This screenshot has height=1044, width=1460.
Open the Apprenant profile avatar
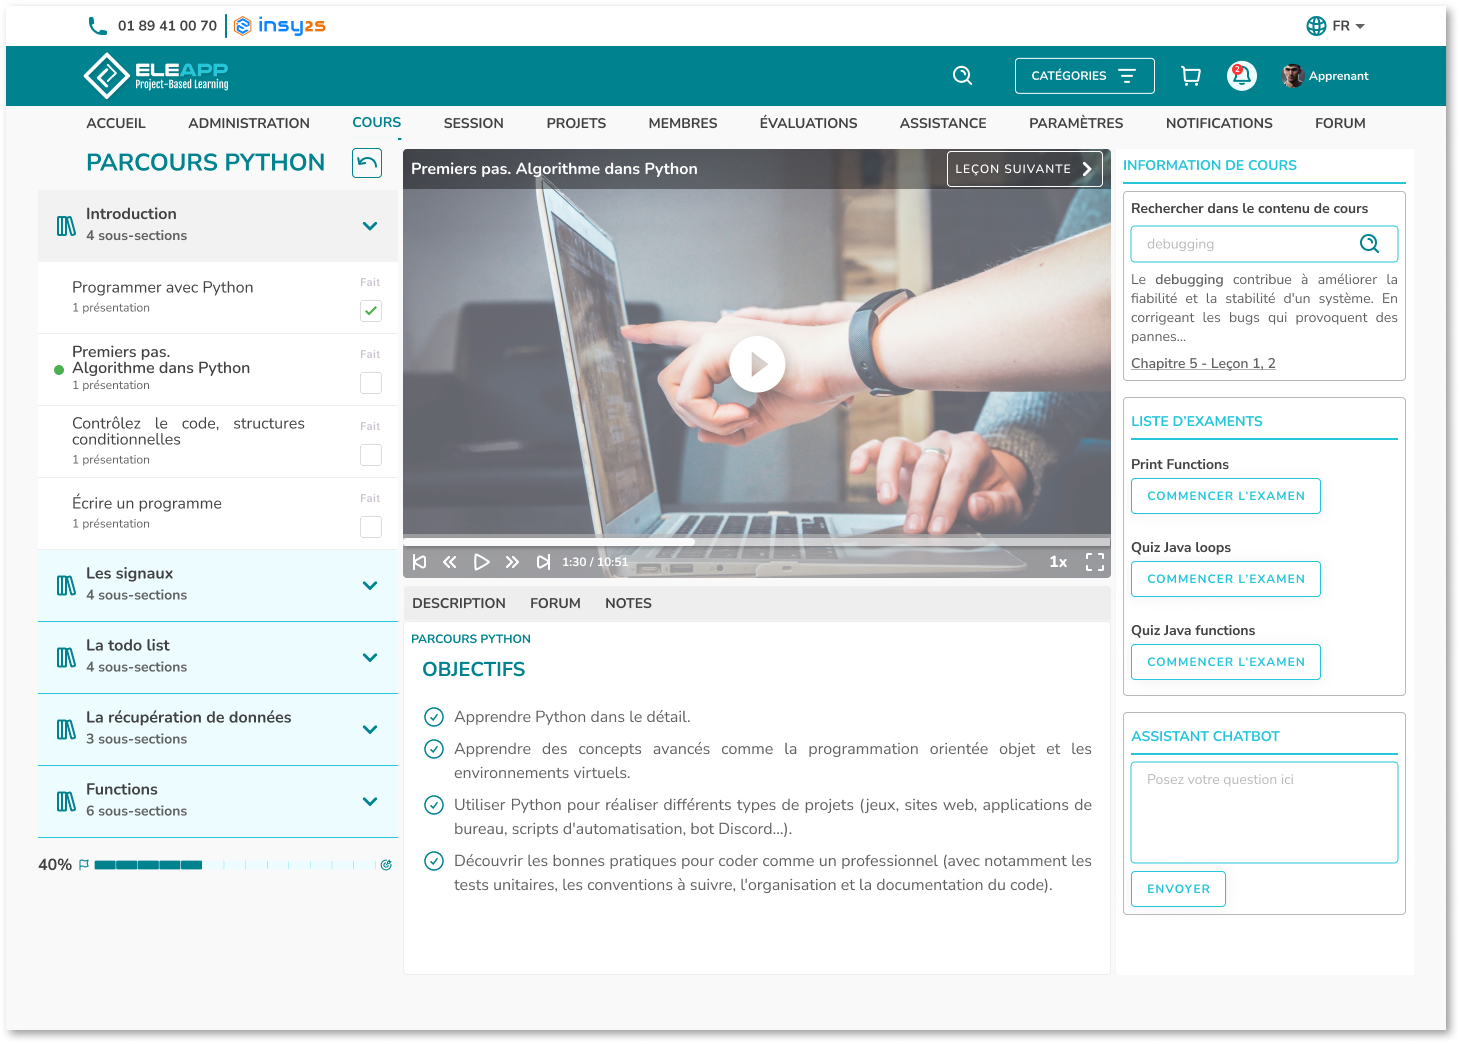pyautogui.click(x=1292, y=76)
